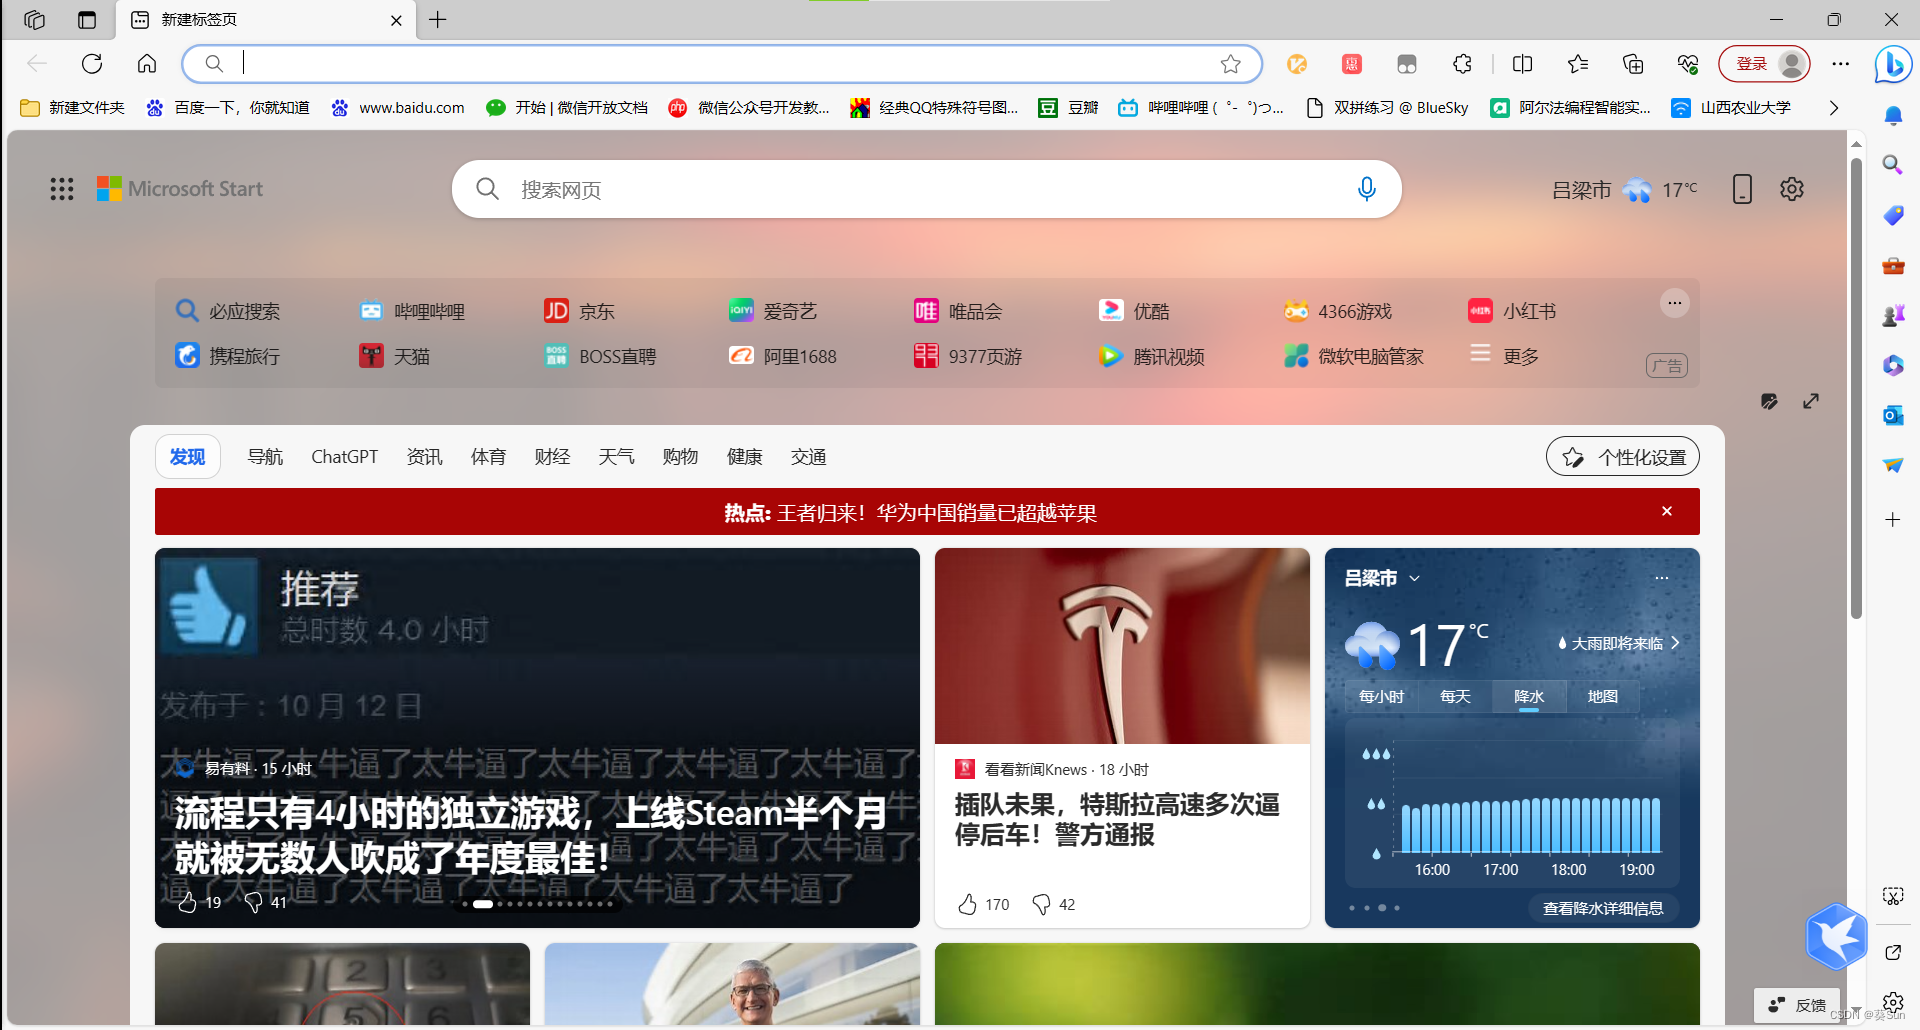The width and height of the screenshot is (1920, 1030).
Task: Open the Tesla news article thumbnail
Action: pos(1122,646)
